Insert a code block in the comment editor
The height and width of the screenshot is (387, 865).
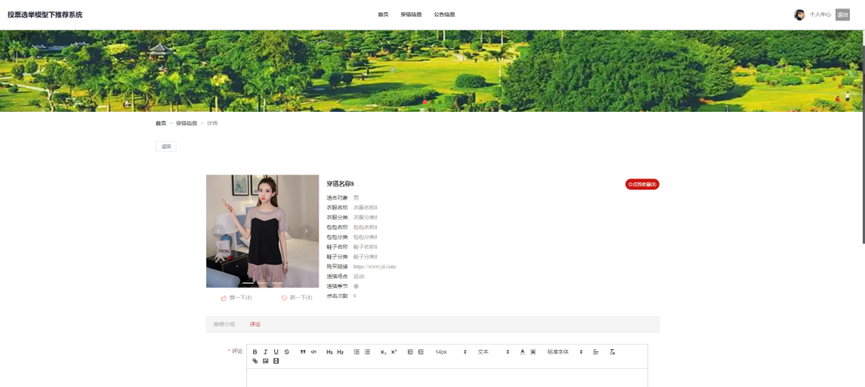pos(313,352)
